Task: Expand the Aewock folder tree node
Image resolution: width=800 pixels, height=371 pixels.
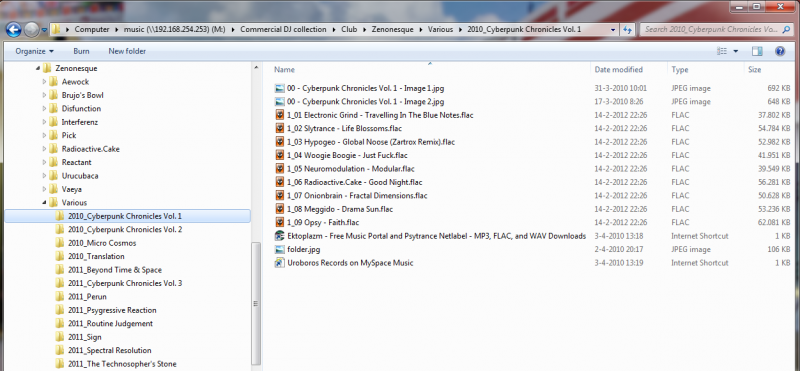Action: click(44, 82)
